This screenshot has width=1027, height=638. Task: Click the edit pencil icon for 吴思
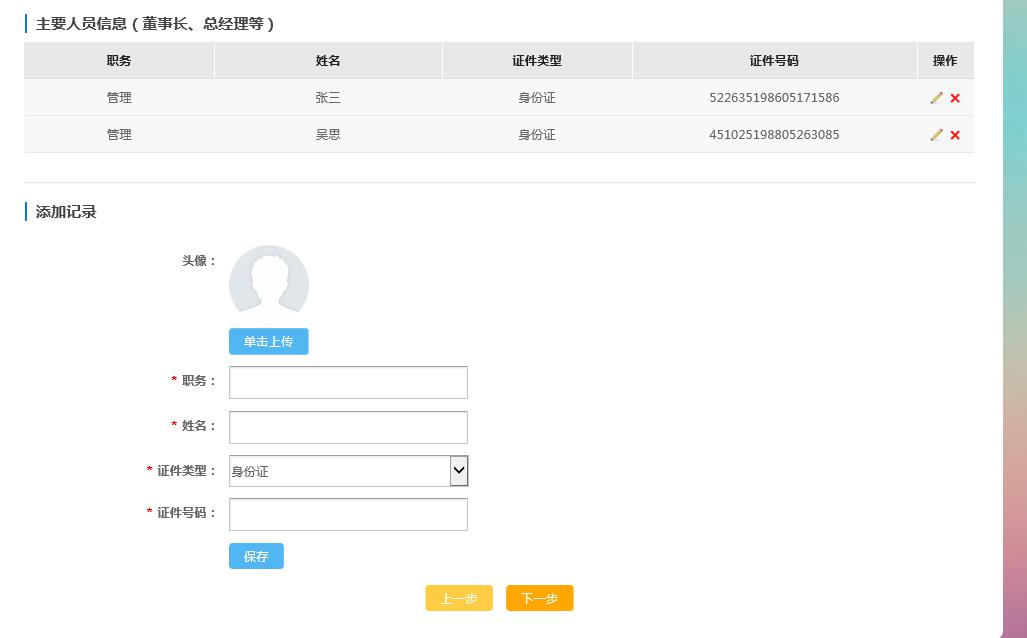[x=936, y=135]
